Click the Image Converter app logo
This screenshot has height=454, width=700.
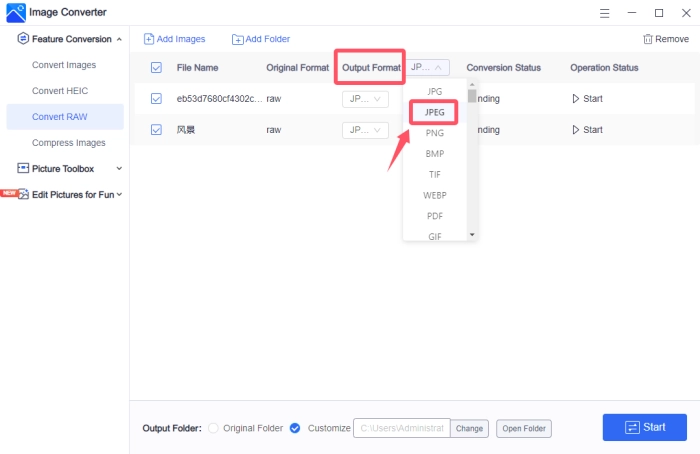[15, 13]
